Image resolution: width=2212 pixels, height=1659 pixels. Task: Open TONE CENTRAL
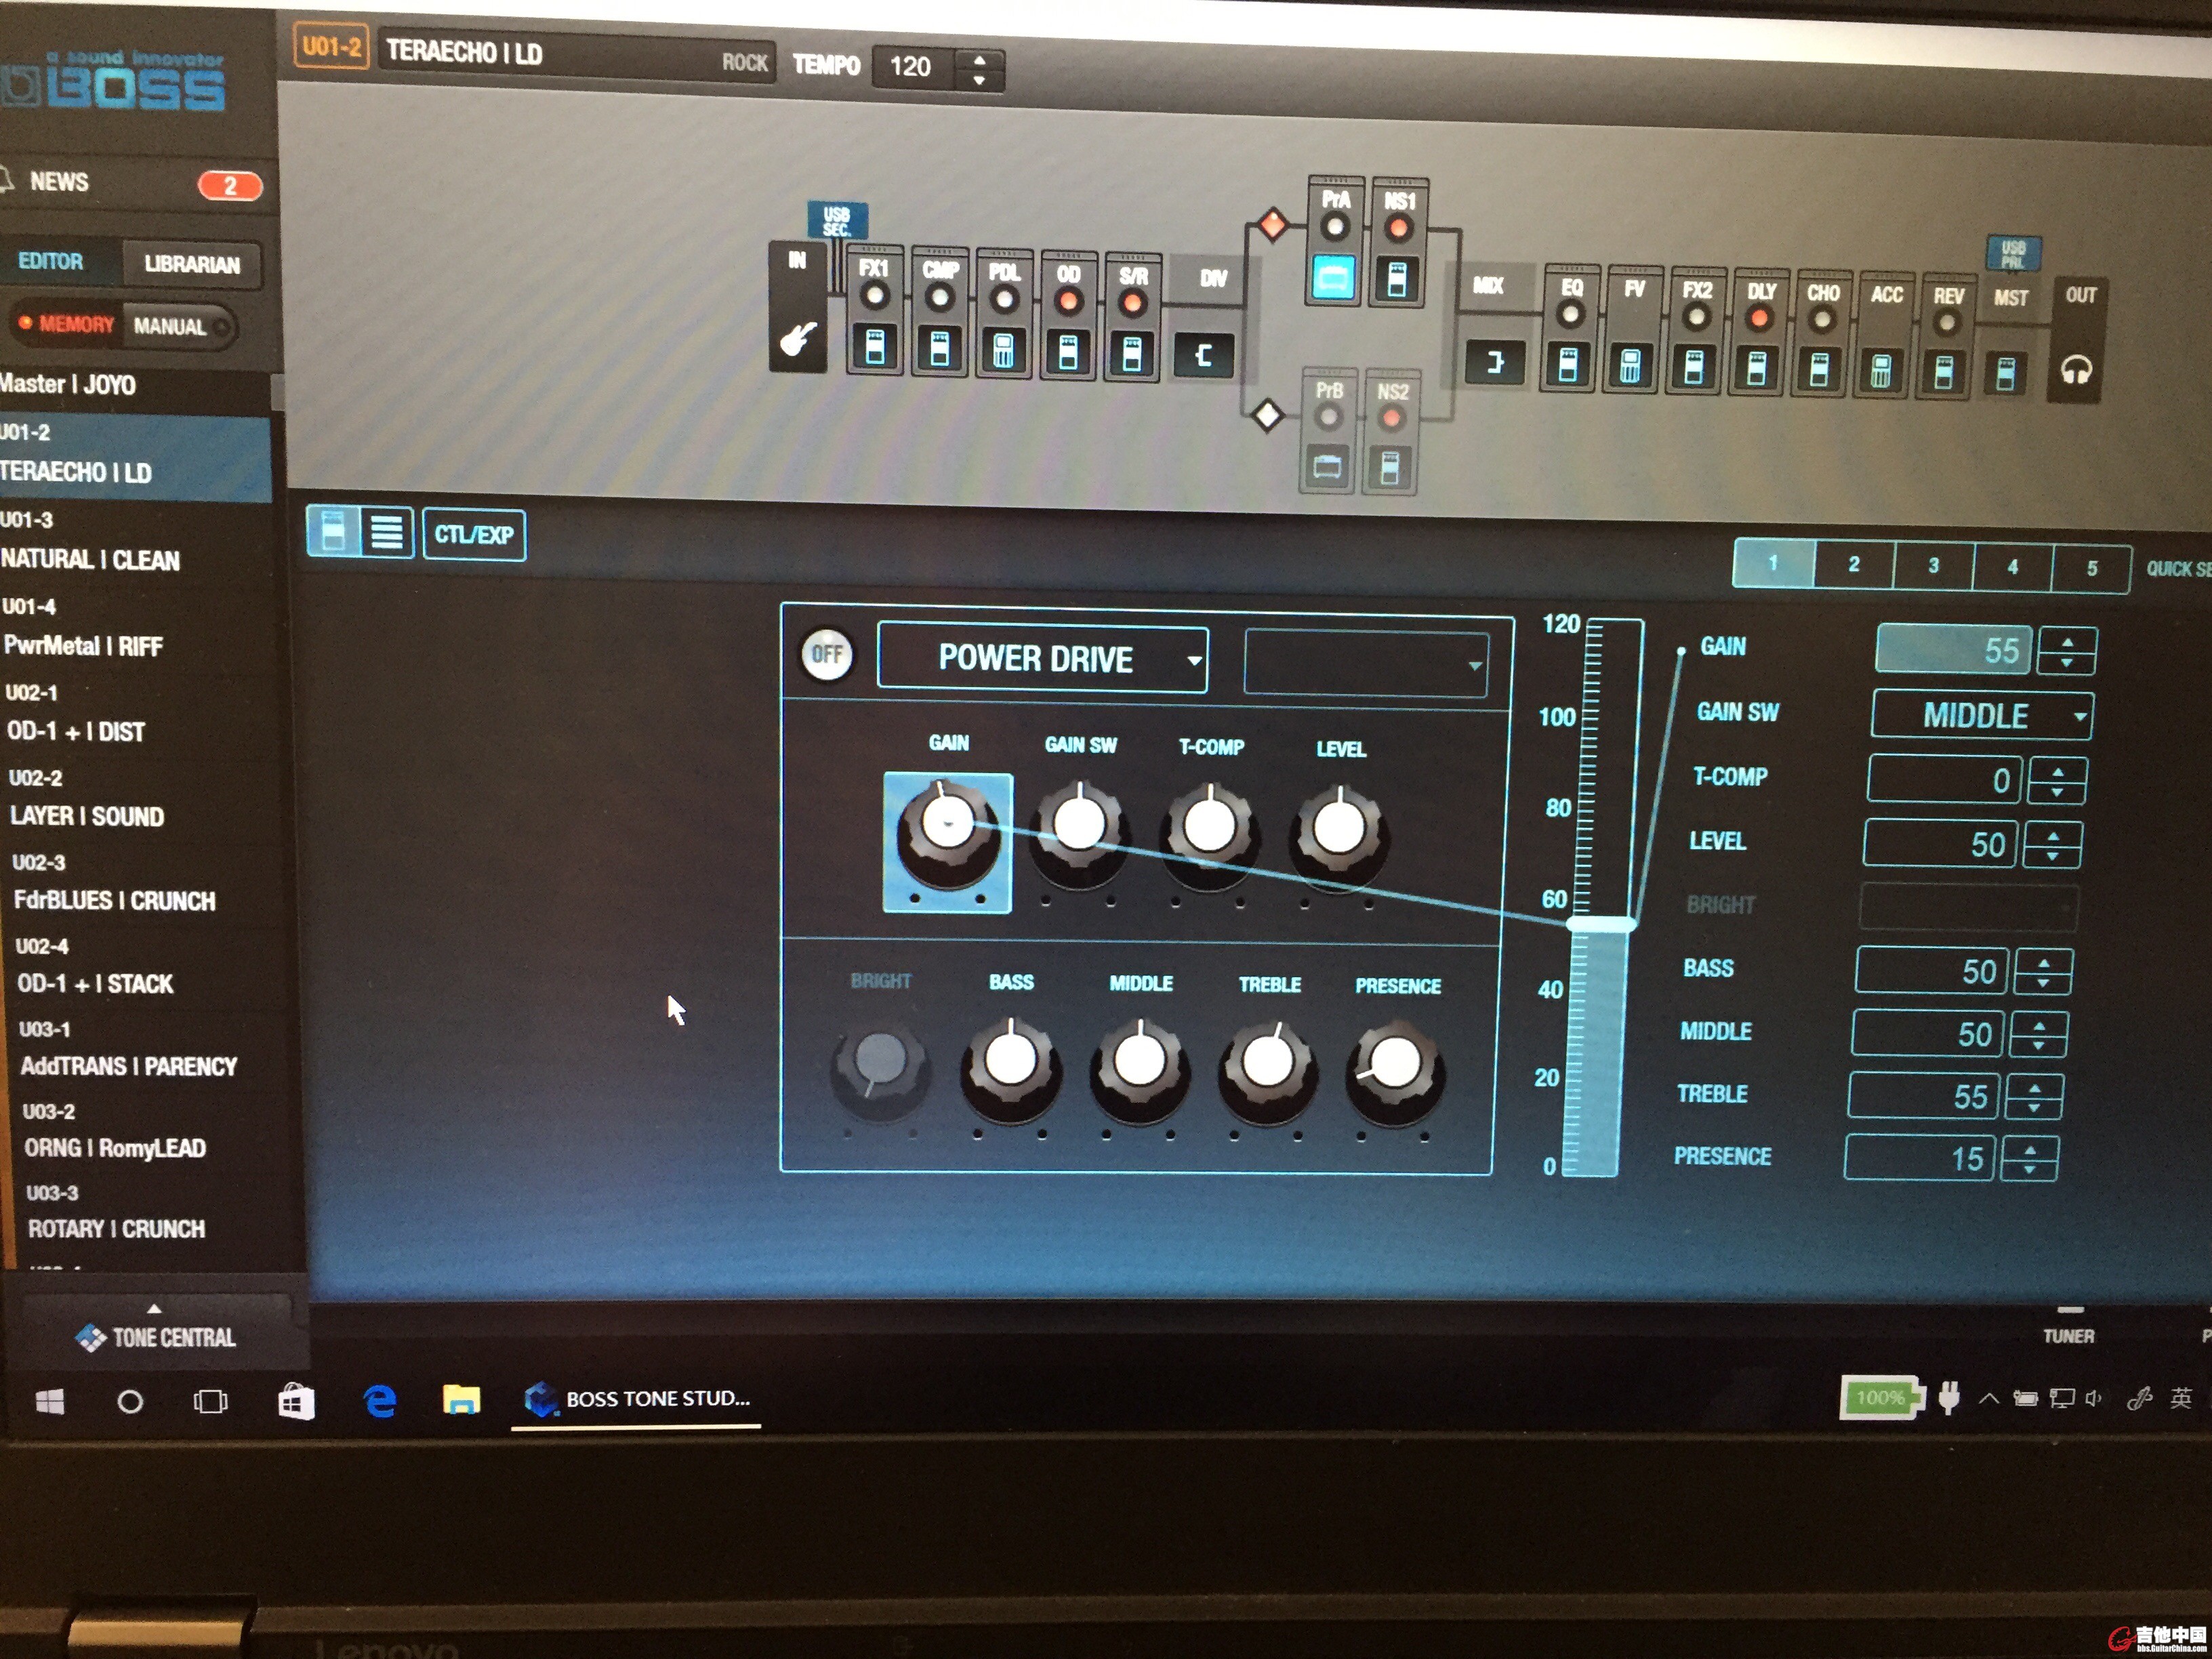click(157, 1336)
